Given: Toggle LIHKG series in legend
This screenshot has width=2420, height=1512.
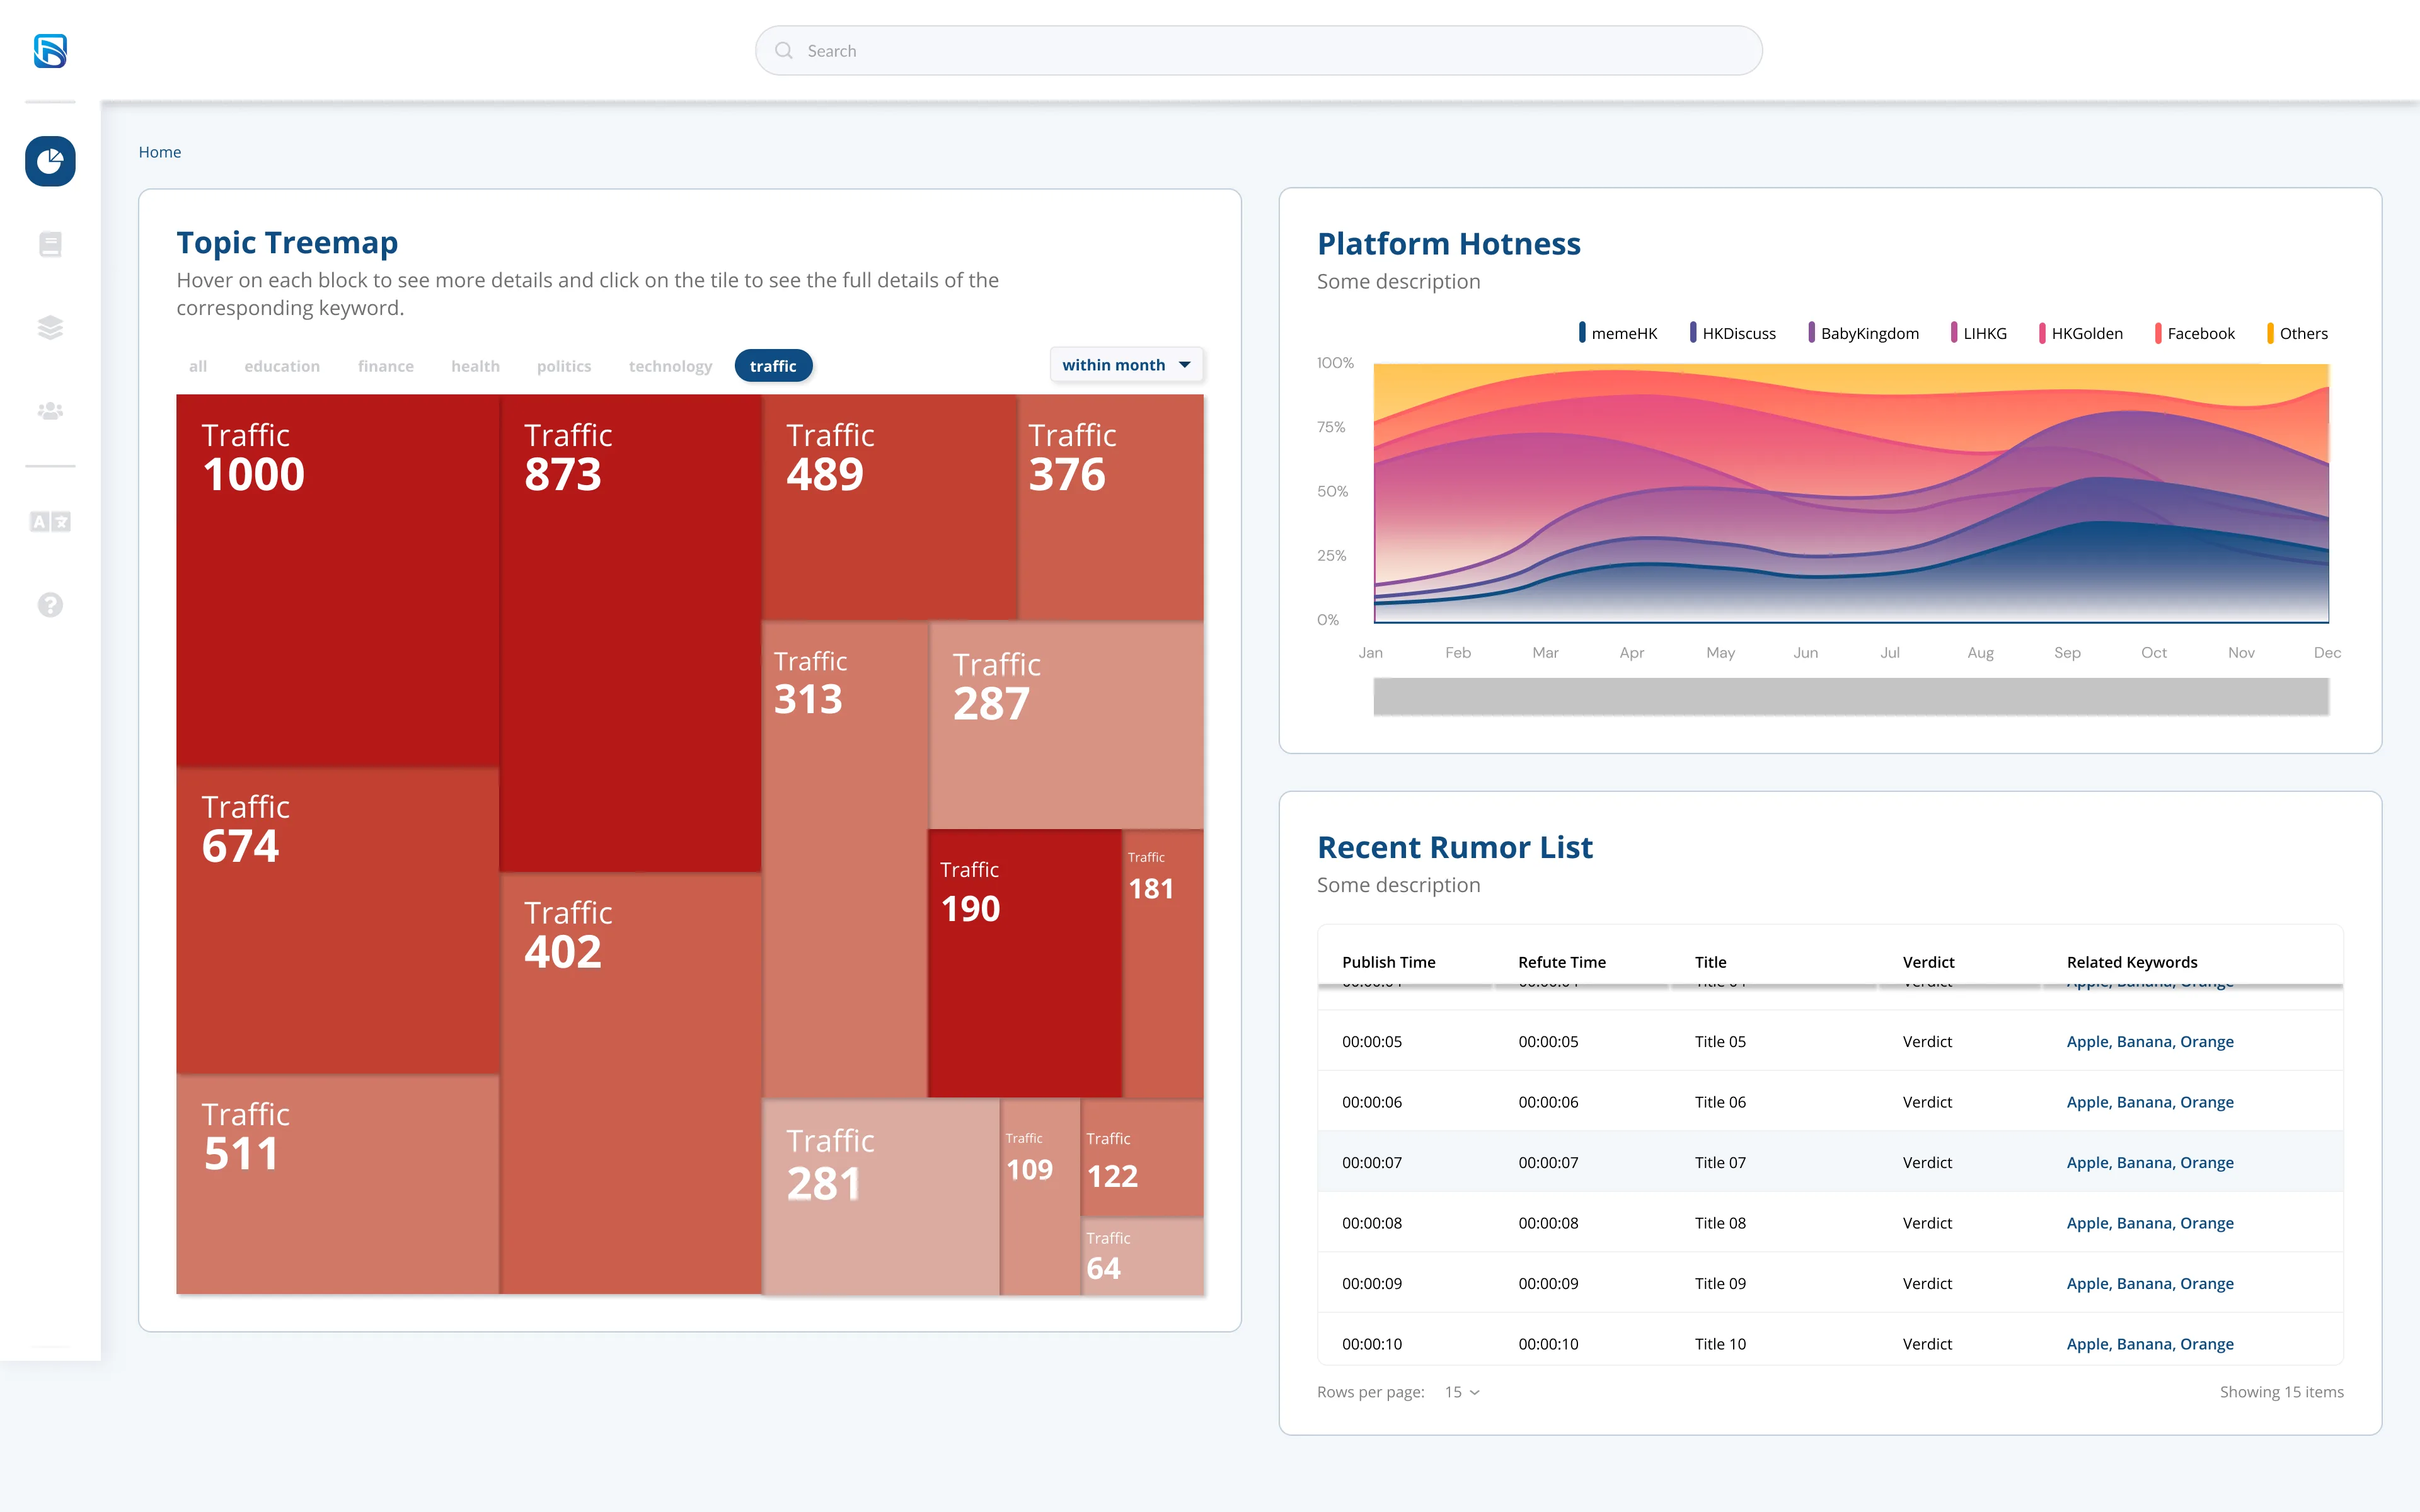Looking at the screenshot, I should (x=1979, y=333).
